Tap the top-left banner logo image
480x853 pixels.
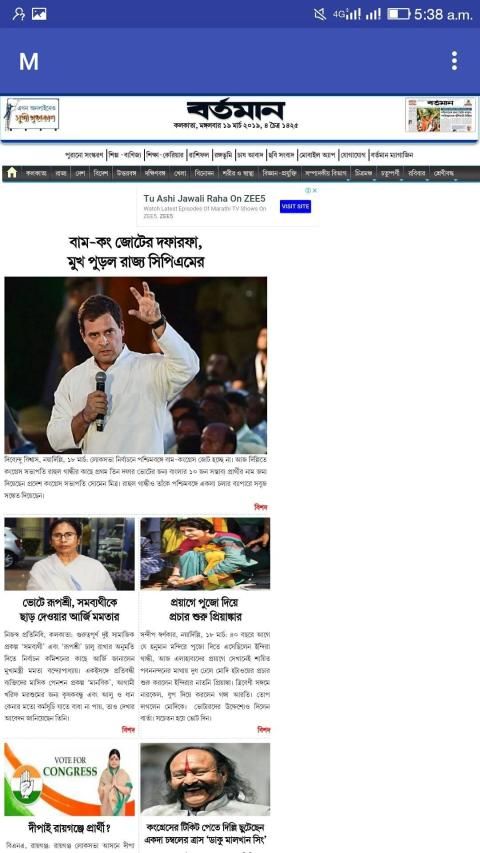pyautogui.click(x=32, y=115)
